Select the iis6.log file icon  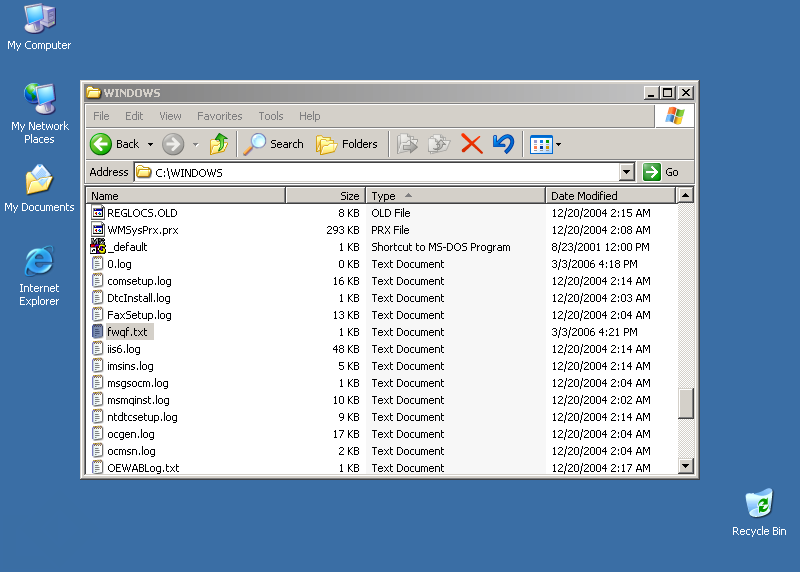(x=97, y=349)
